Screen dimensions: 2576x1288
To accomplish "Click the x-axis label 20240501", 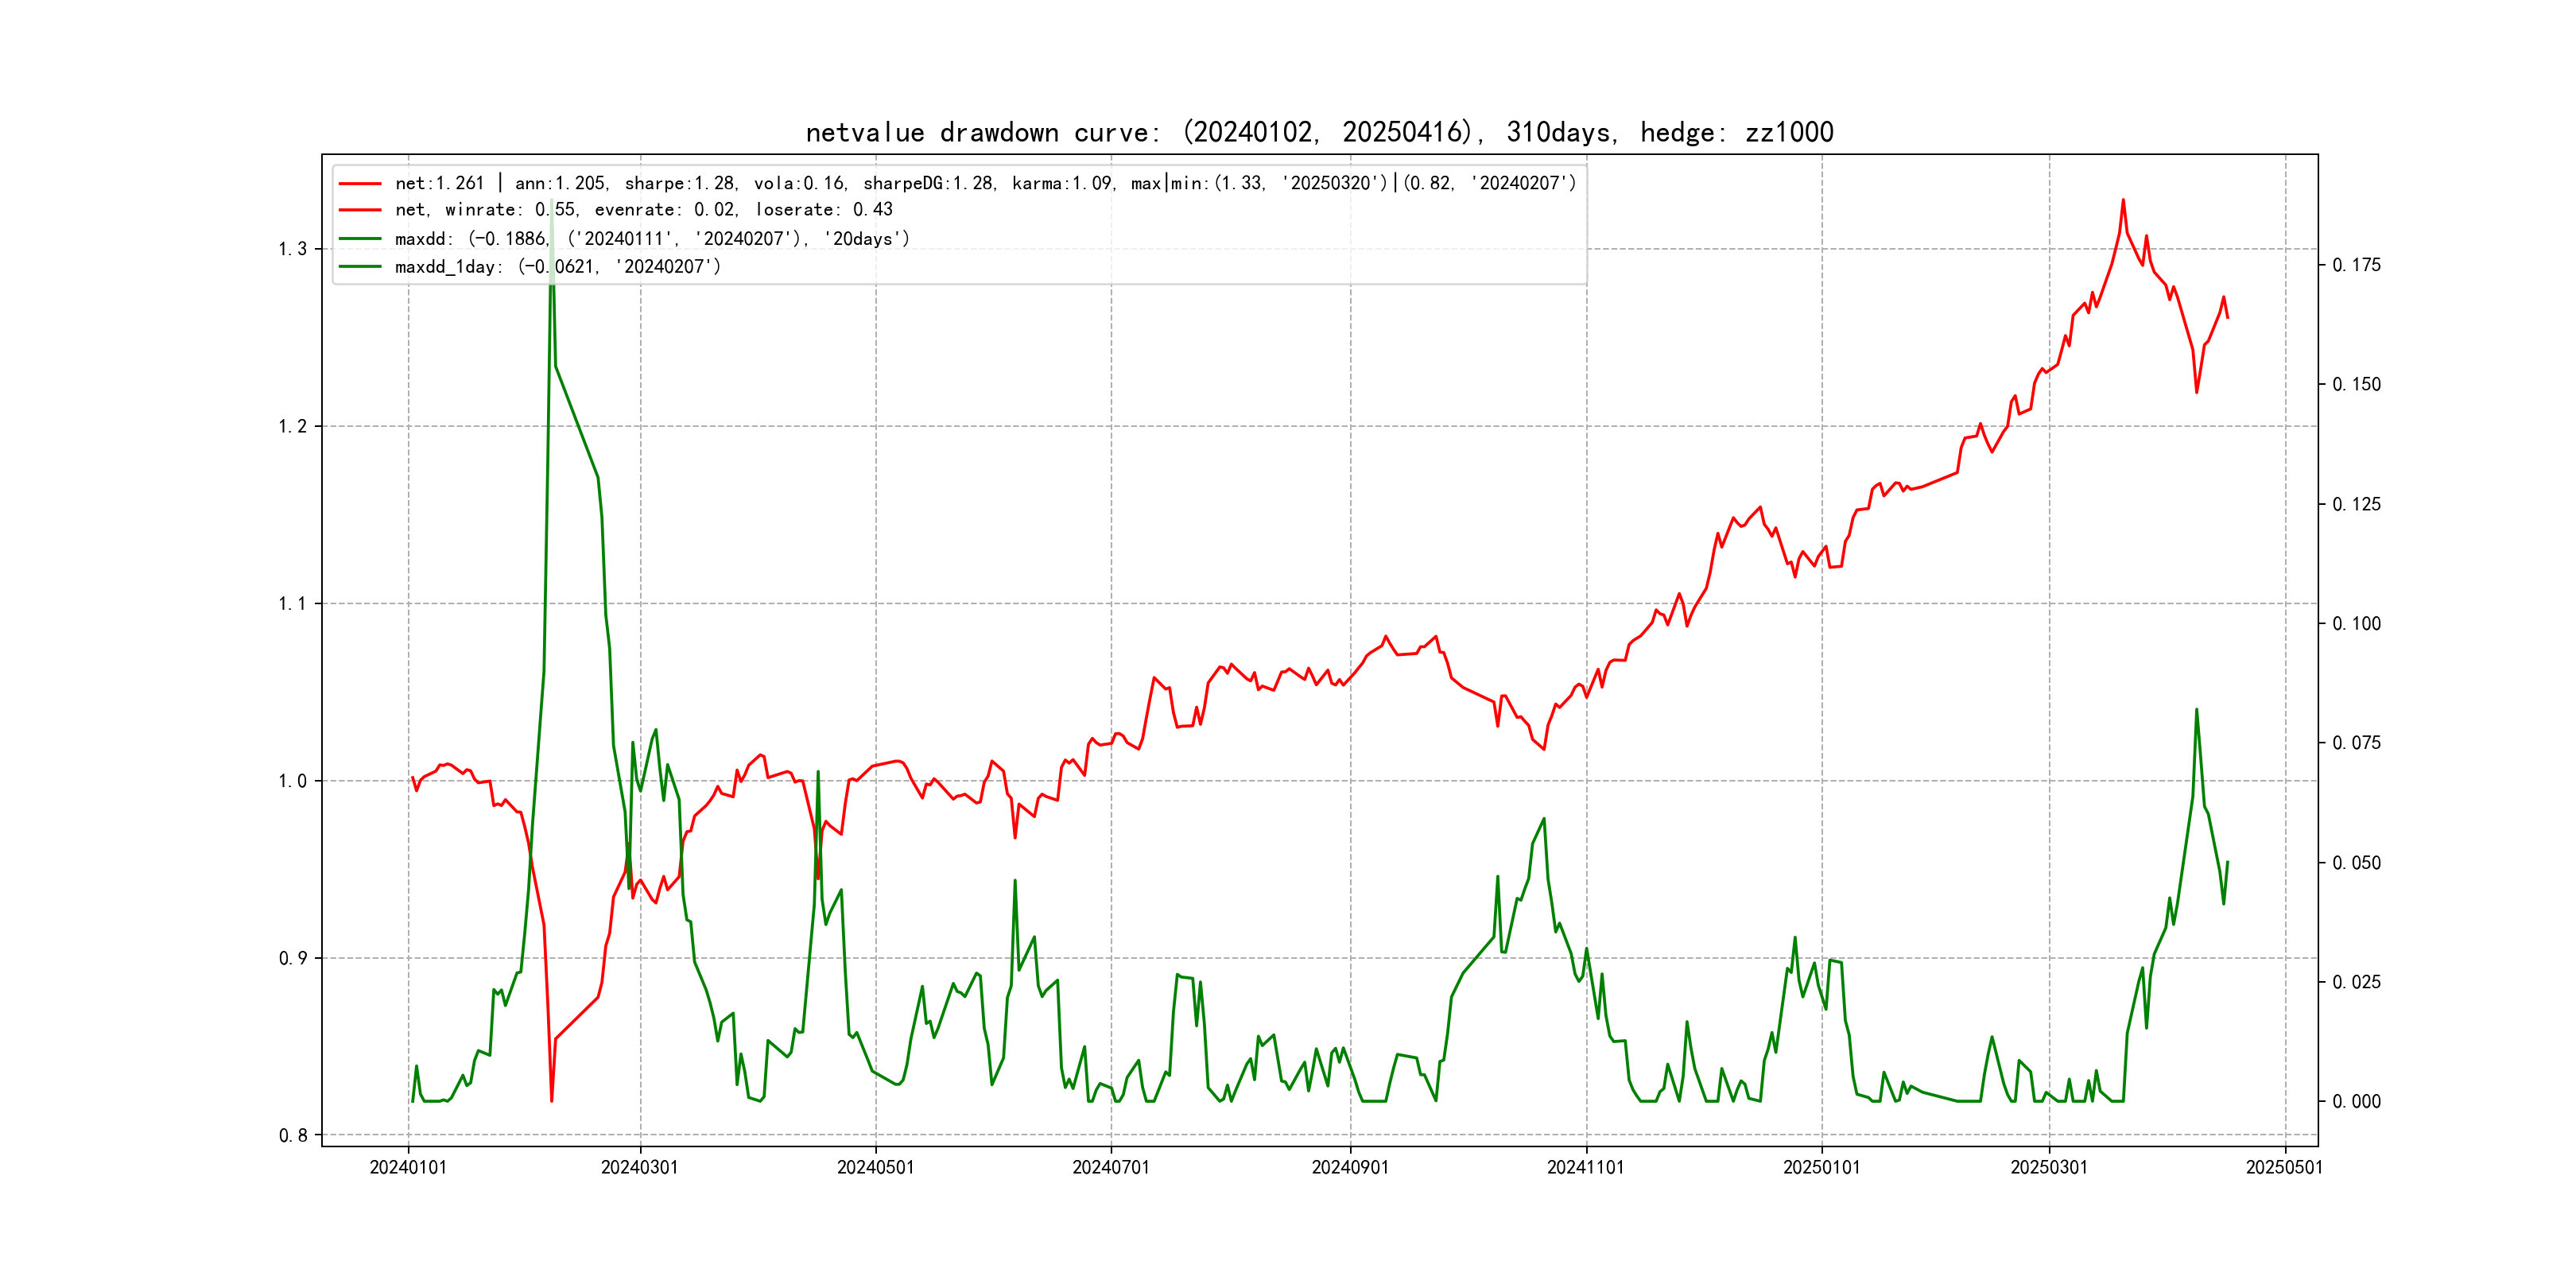I will click(x=875, y=1168).
